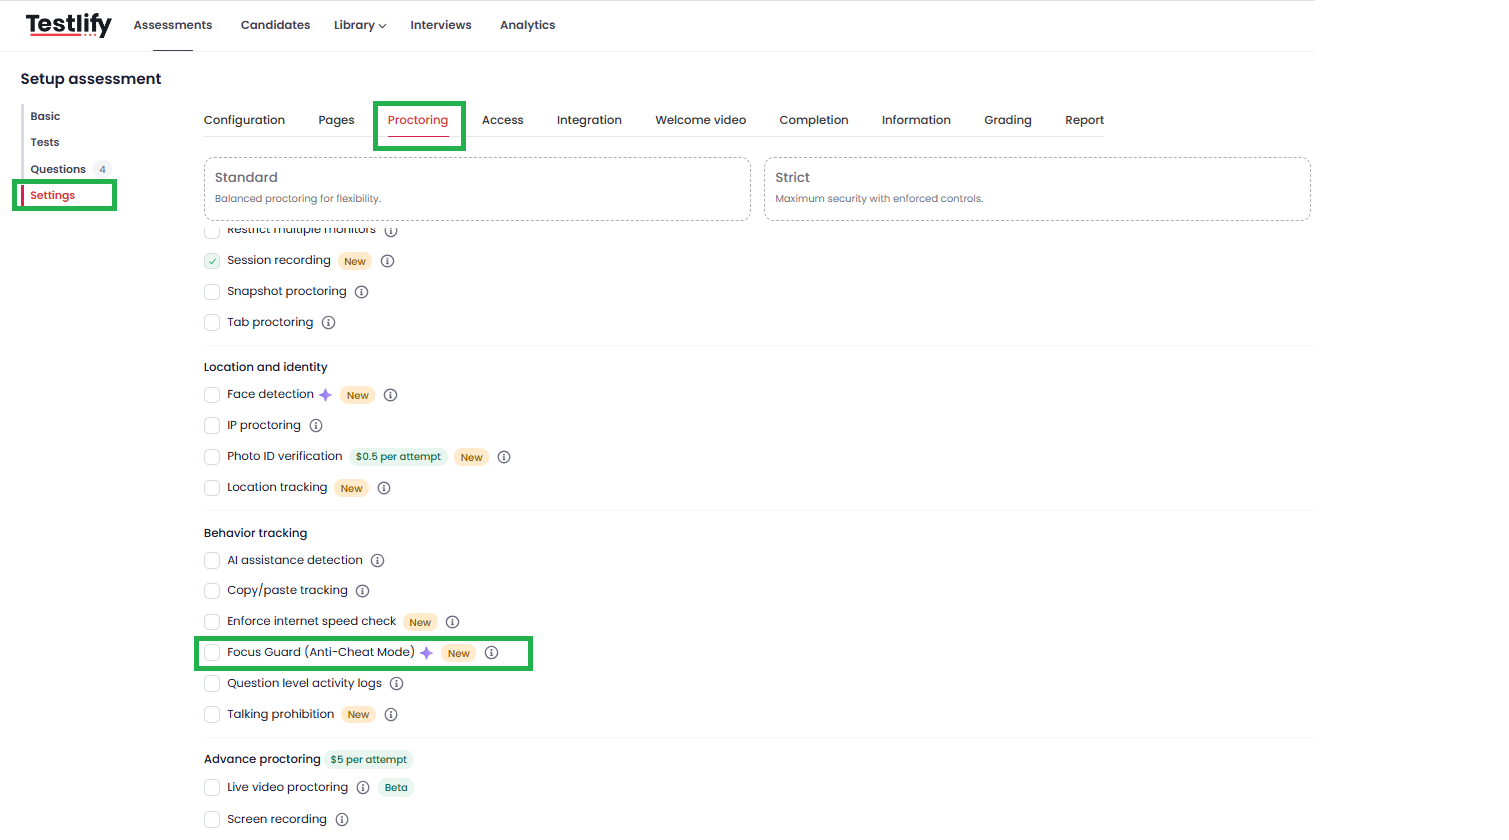Open Interviews in top navigation
Screen dimensions: 1509x840
coord(441,25)
